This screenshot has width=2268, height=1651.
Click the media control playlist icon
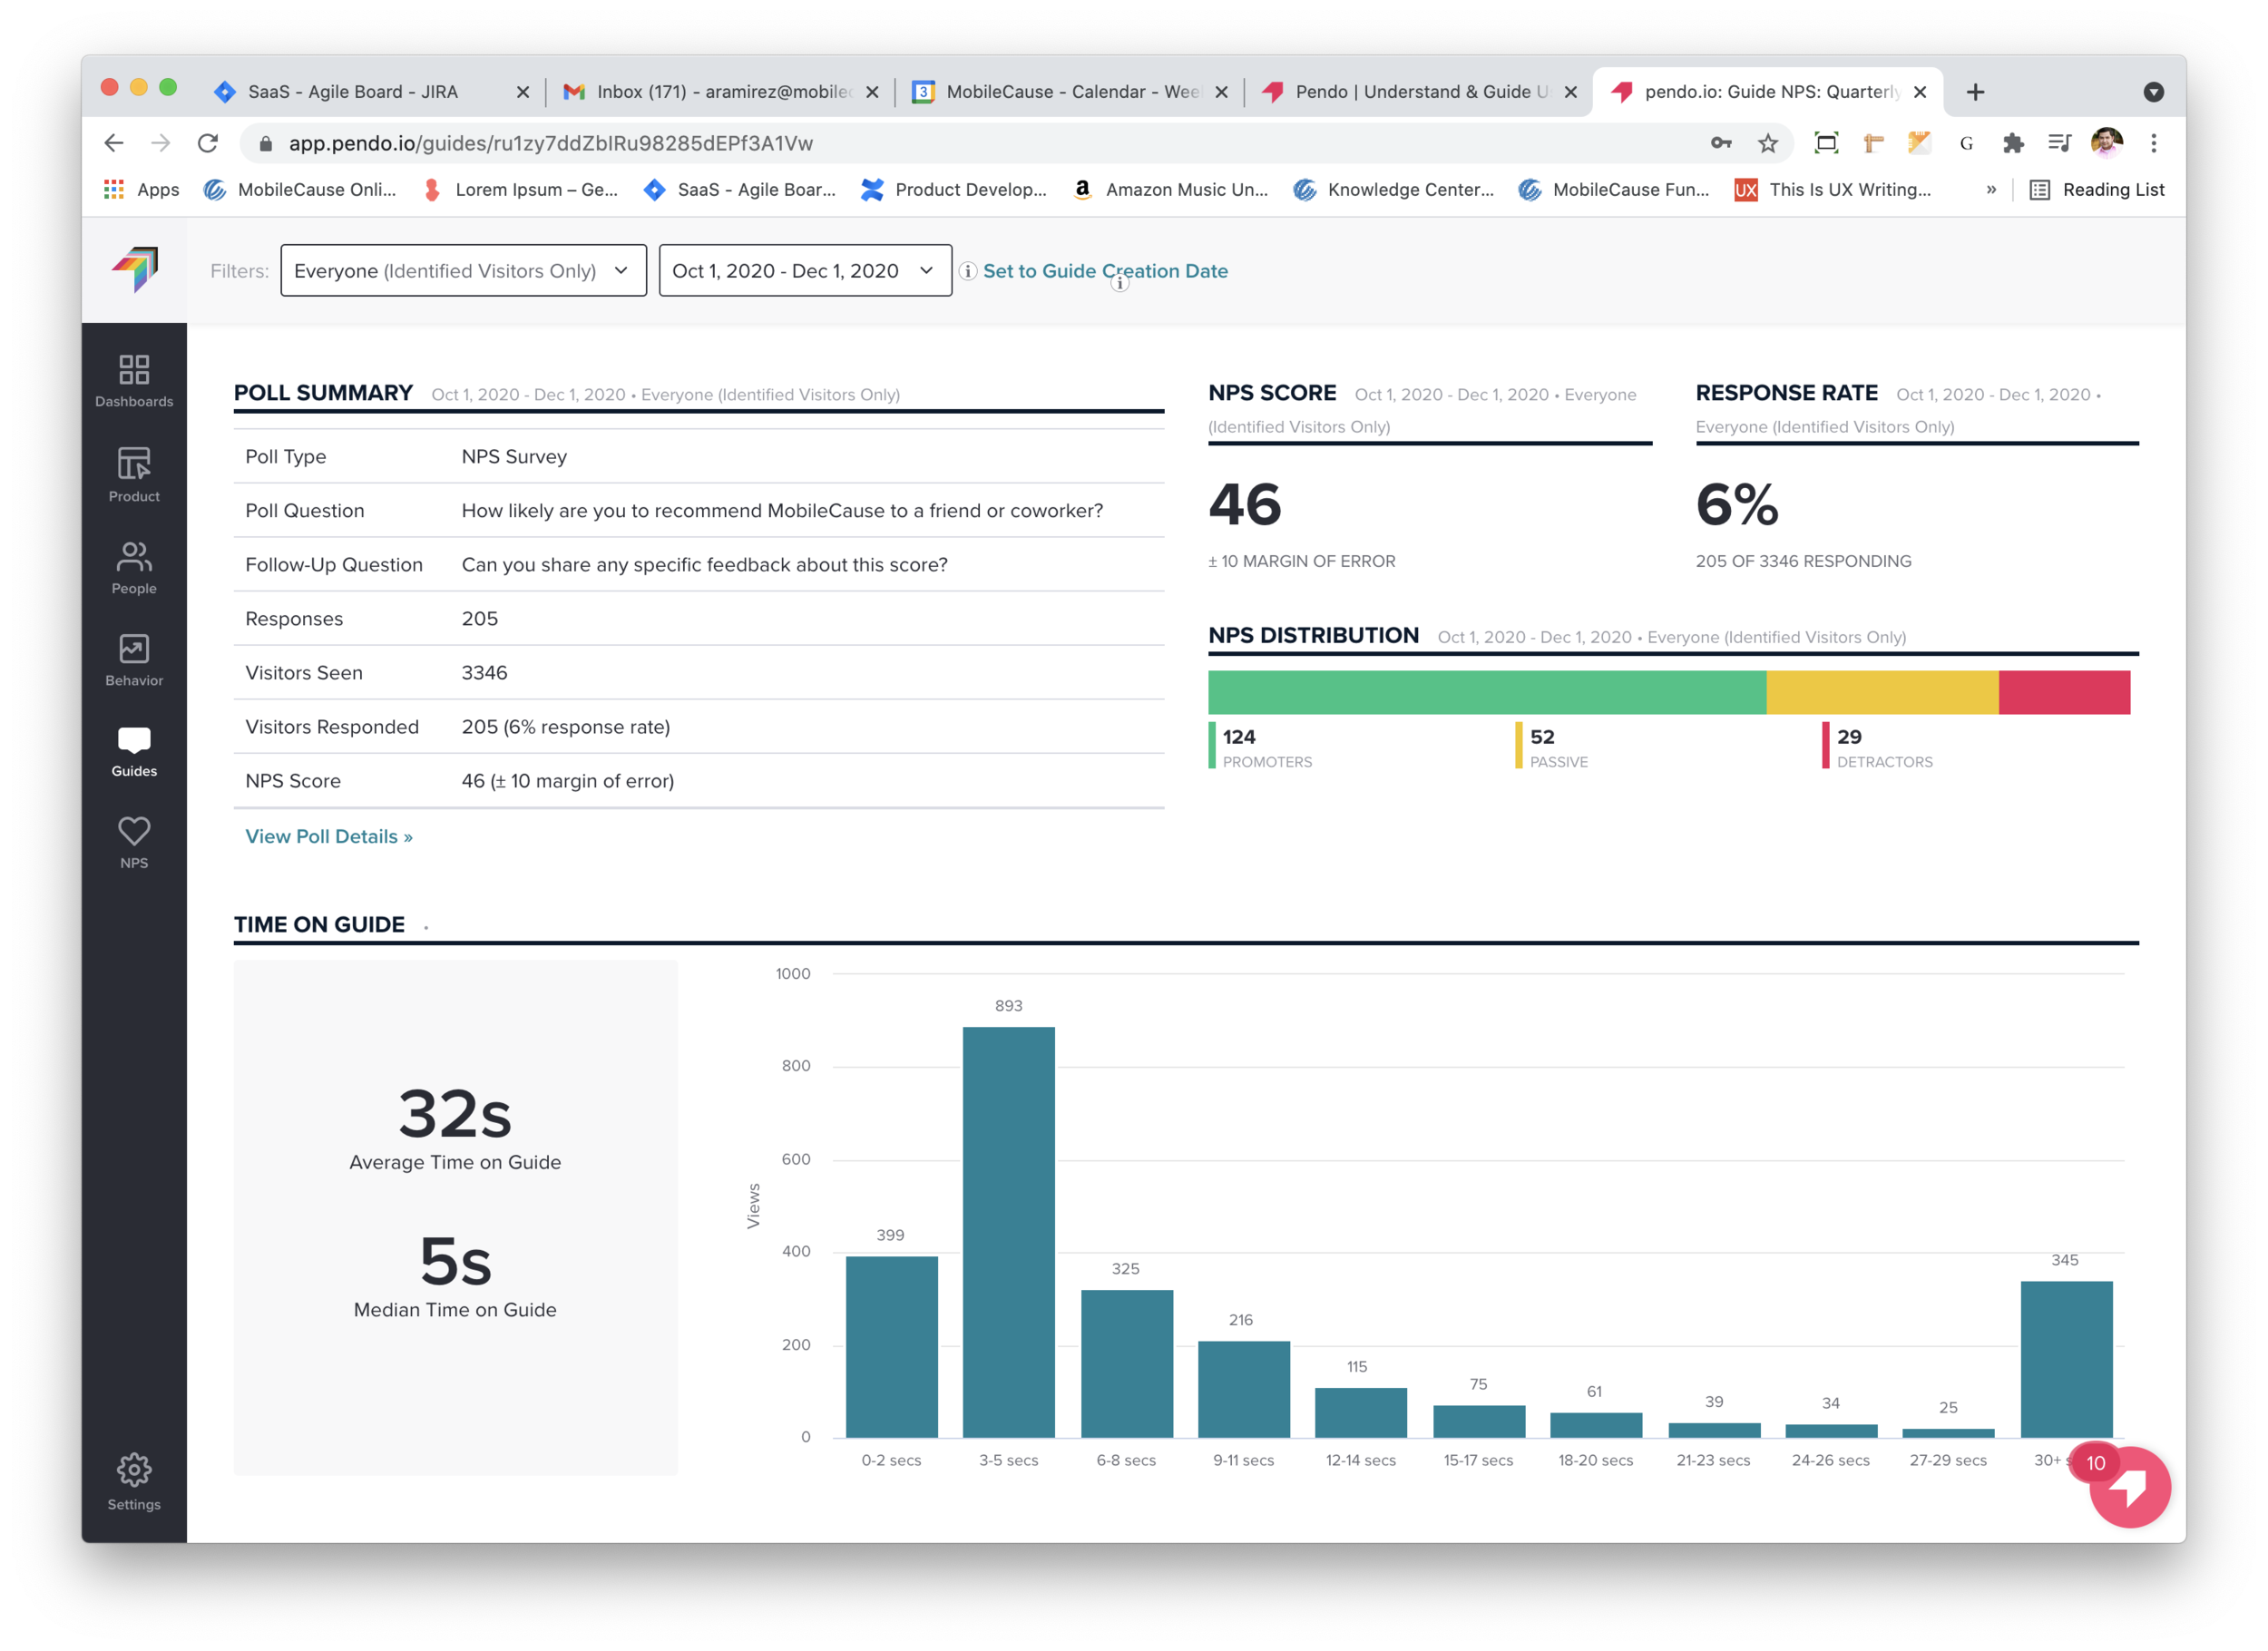coord(2059,143)
